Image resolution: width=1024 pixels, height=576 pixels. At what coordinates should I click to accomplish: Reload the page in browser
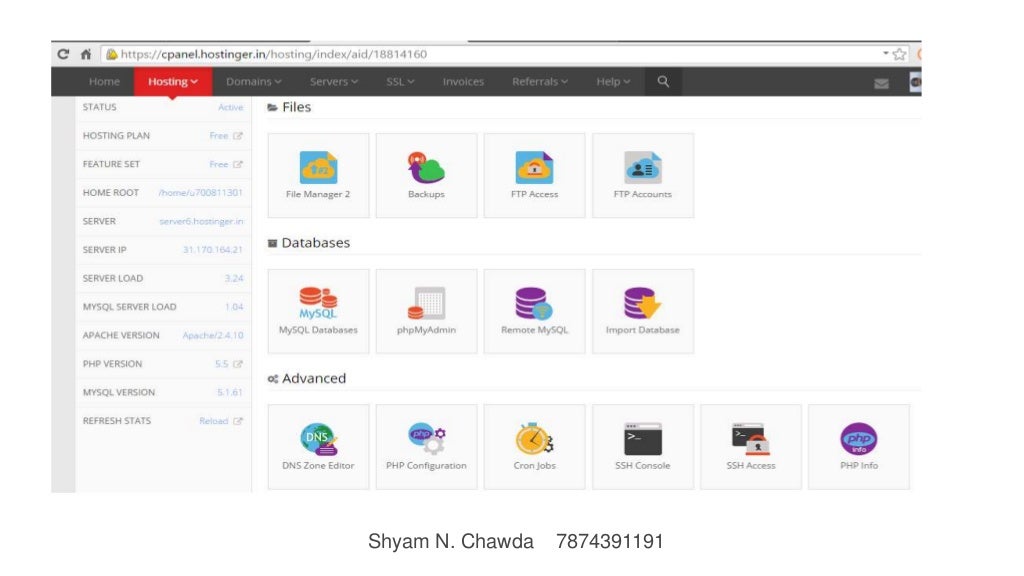point(63,54)
